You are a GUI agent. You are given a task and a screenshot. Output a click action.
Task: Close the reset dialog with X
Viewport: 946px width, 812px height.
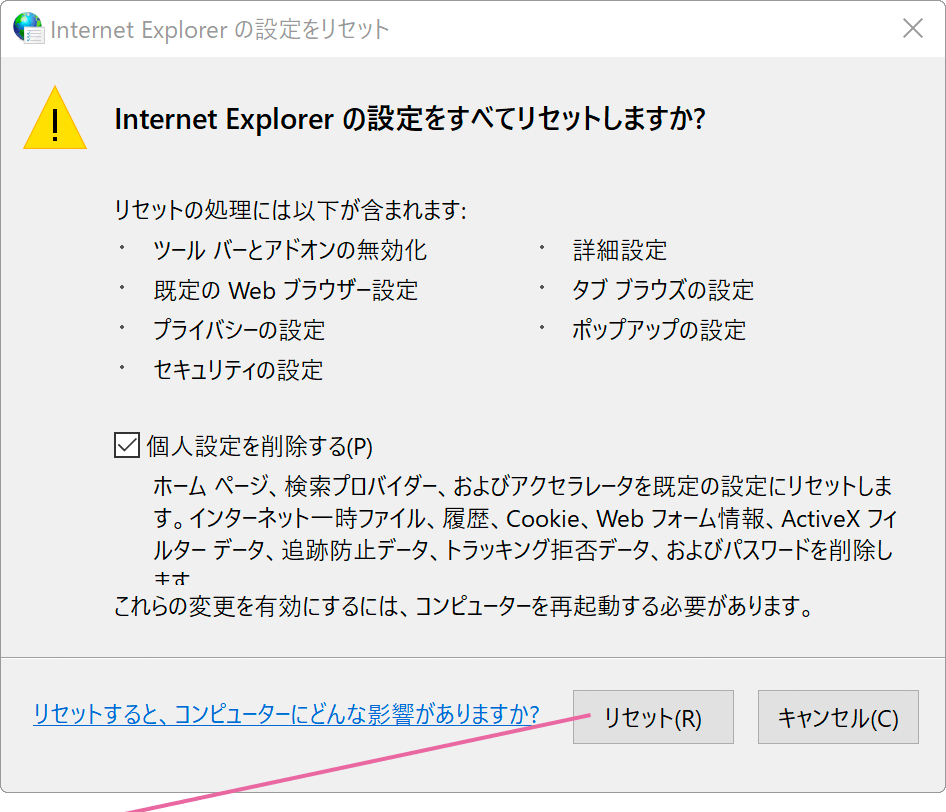point(912,28)
